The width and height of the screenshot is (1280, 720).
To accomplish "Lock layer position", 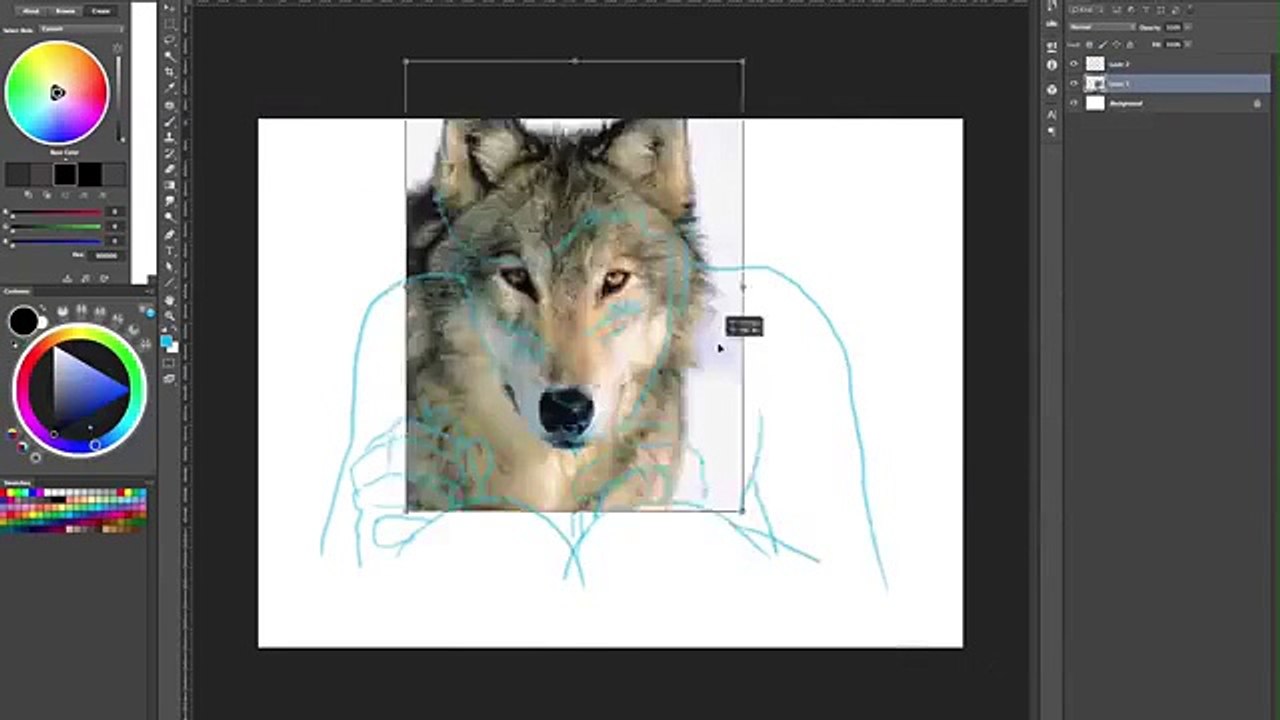I will coord(1116,44).
